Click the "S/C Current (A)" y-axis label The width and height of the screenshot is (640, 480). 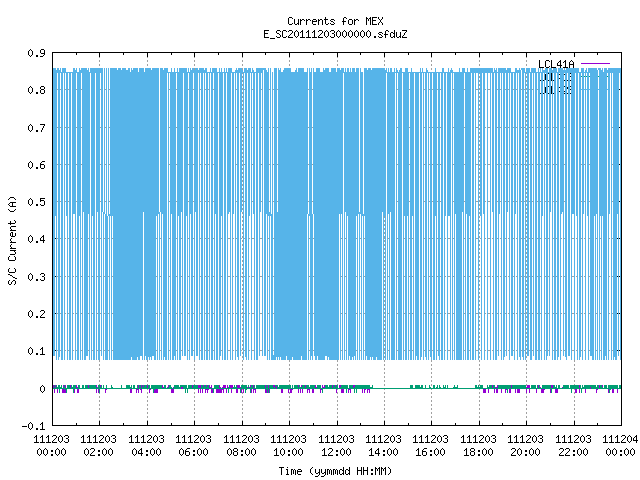pos(13,240)
